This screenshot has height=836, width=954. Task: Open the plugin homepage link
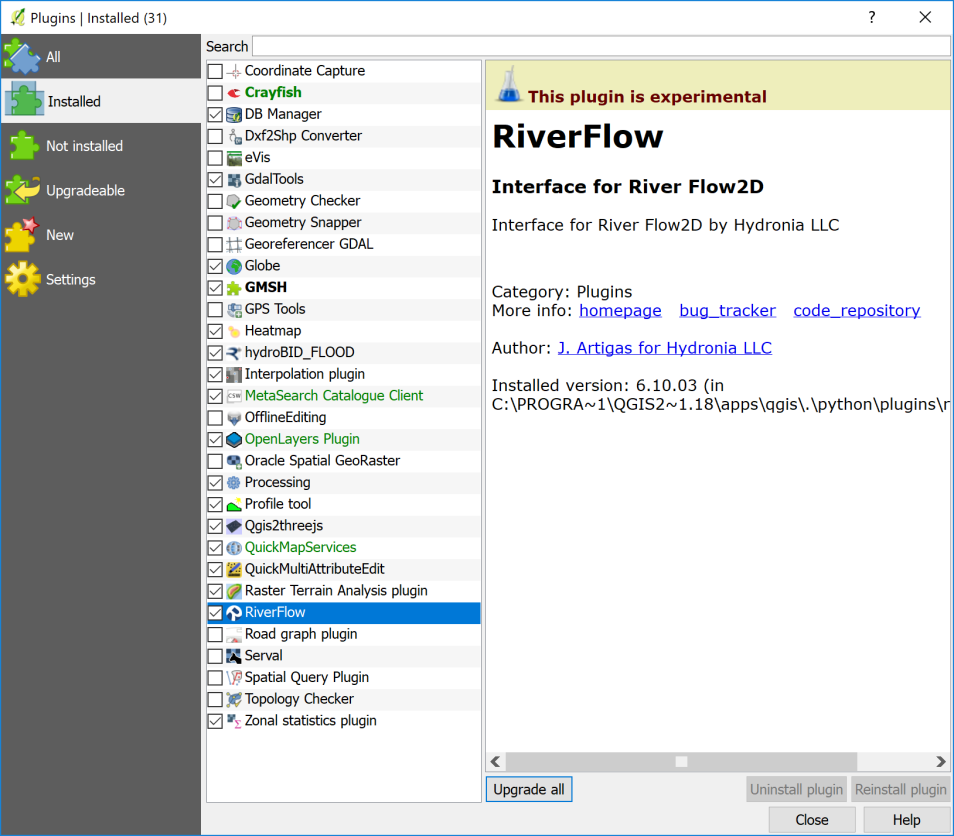(x=620, y=311)
